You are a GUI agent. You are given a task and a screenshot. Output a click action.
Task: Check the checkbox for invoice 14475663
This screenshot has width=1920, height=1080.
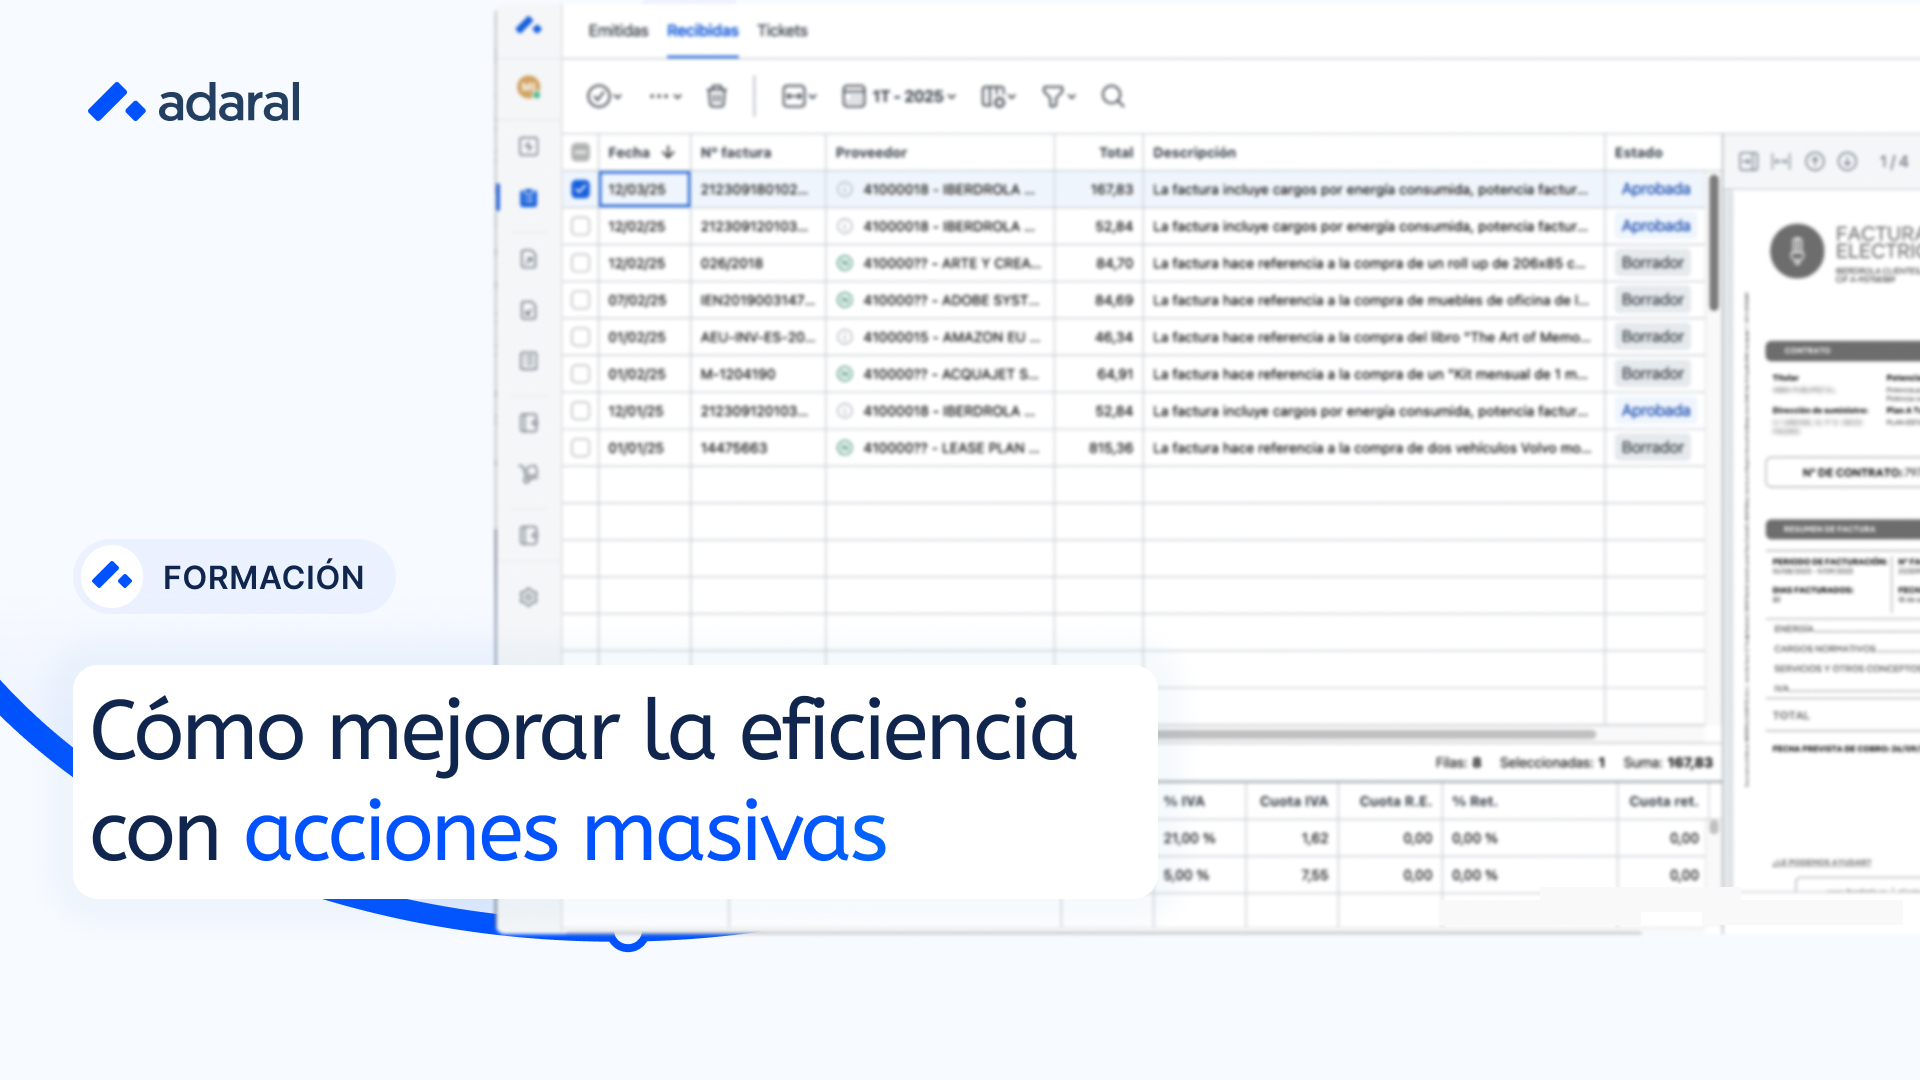pos(580,448)
